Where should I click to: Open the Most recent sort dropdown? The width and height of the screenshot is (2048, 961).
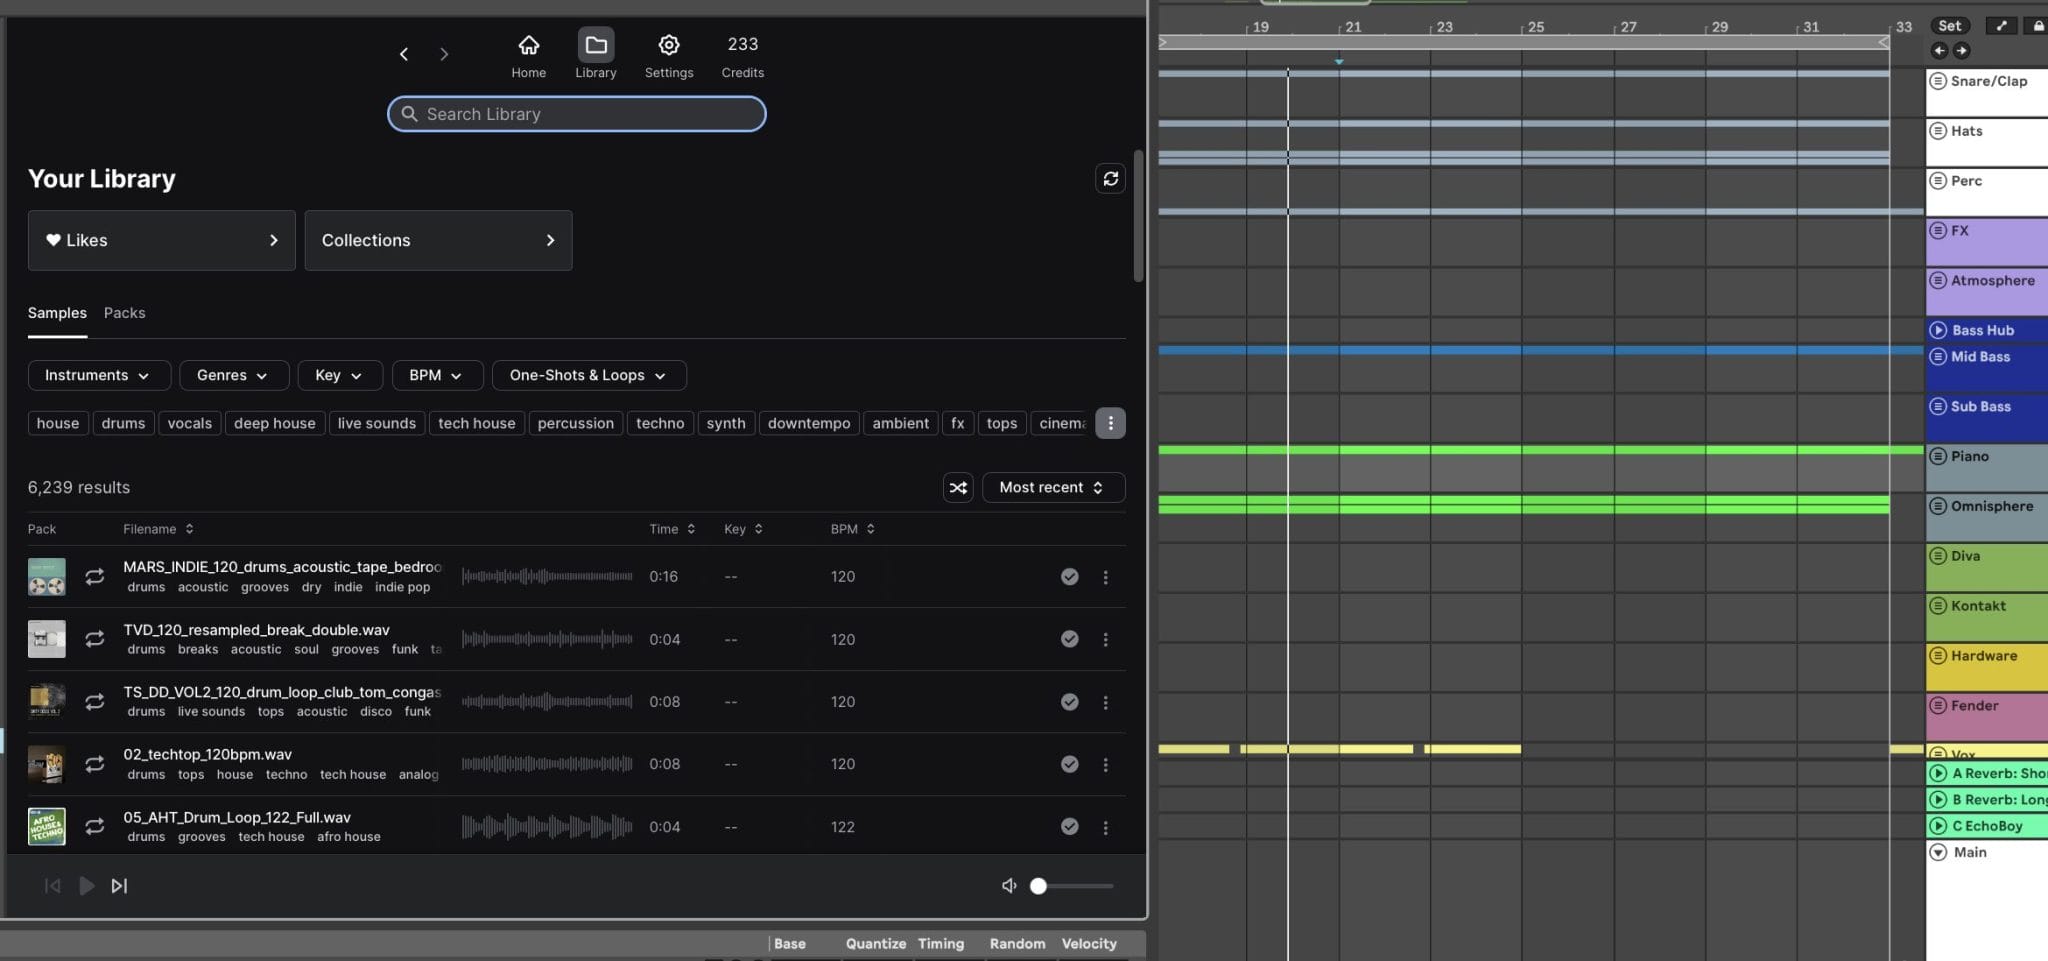[1052, 487]
